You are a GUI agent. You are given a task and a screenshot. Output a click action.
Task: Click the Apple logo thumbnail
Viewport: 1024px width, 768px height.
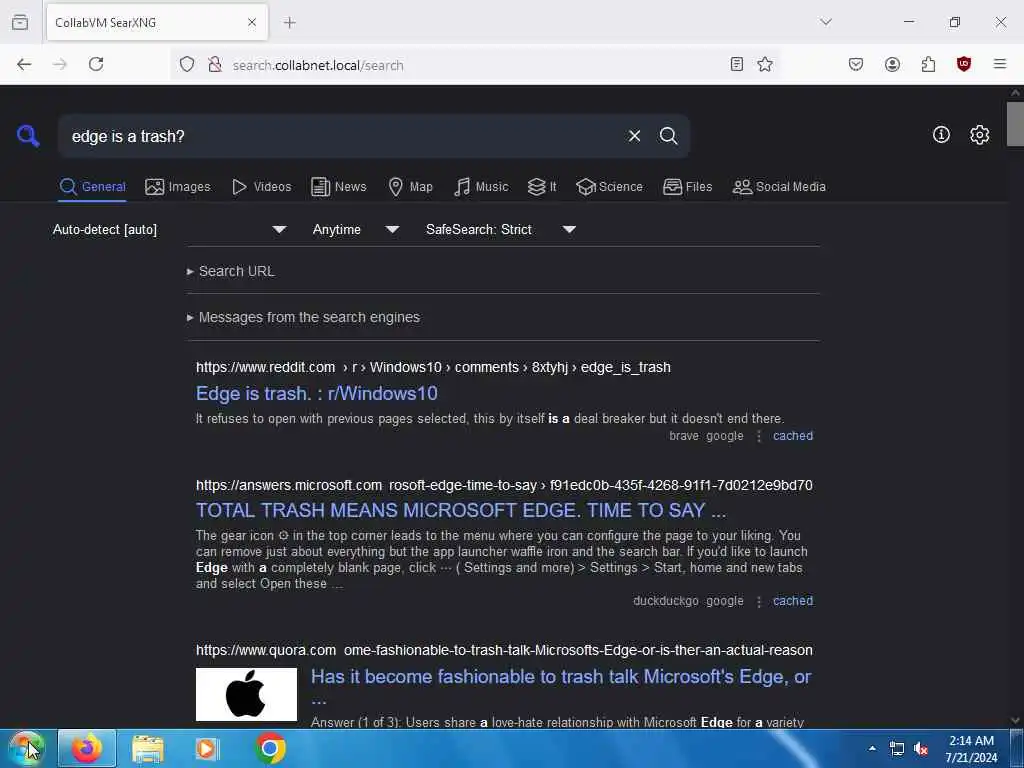tap(246, 694)
